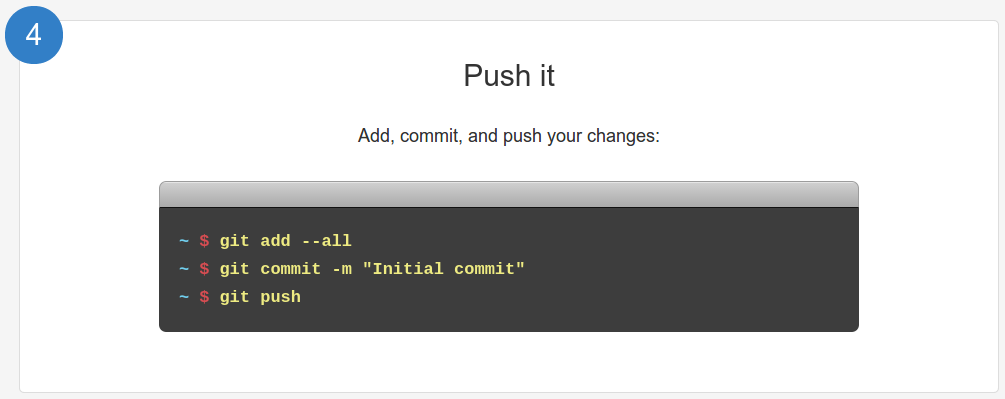The width and height of the screenshot is (1005, 399).
Task: Click the "git add --all" command line
Action: tap(286, 241)
